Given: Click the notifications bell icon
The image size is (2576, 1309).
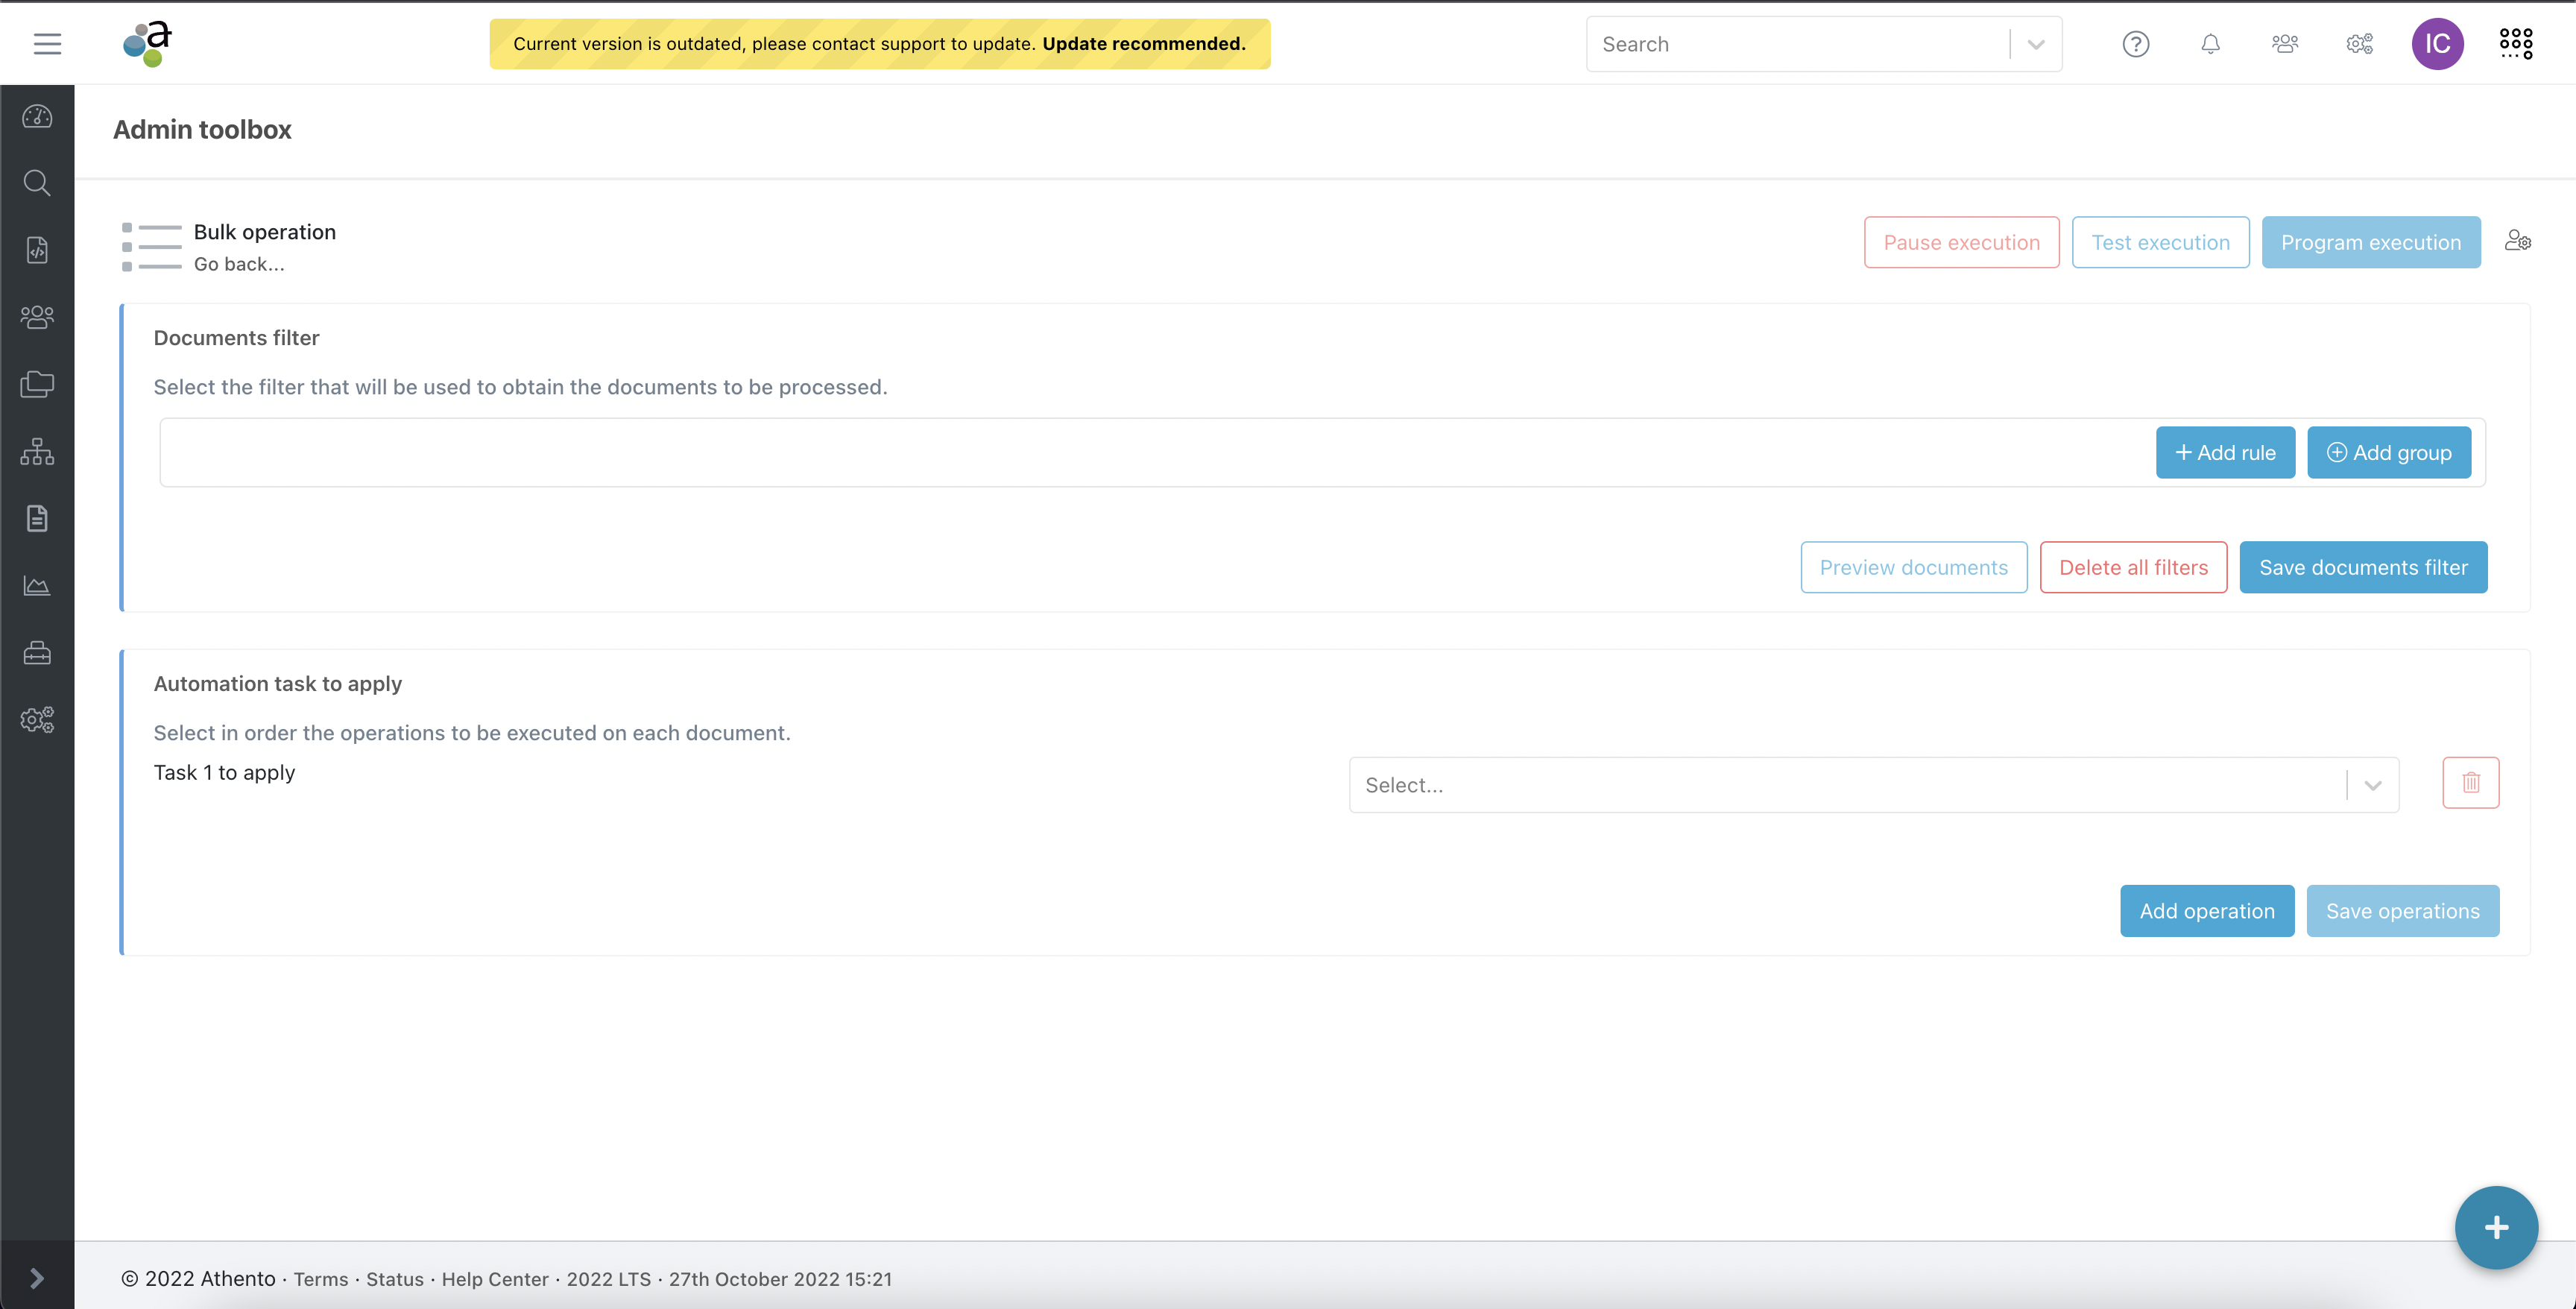Looking at the screenshot, I should 2210,44.
